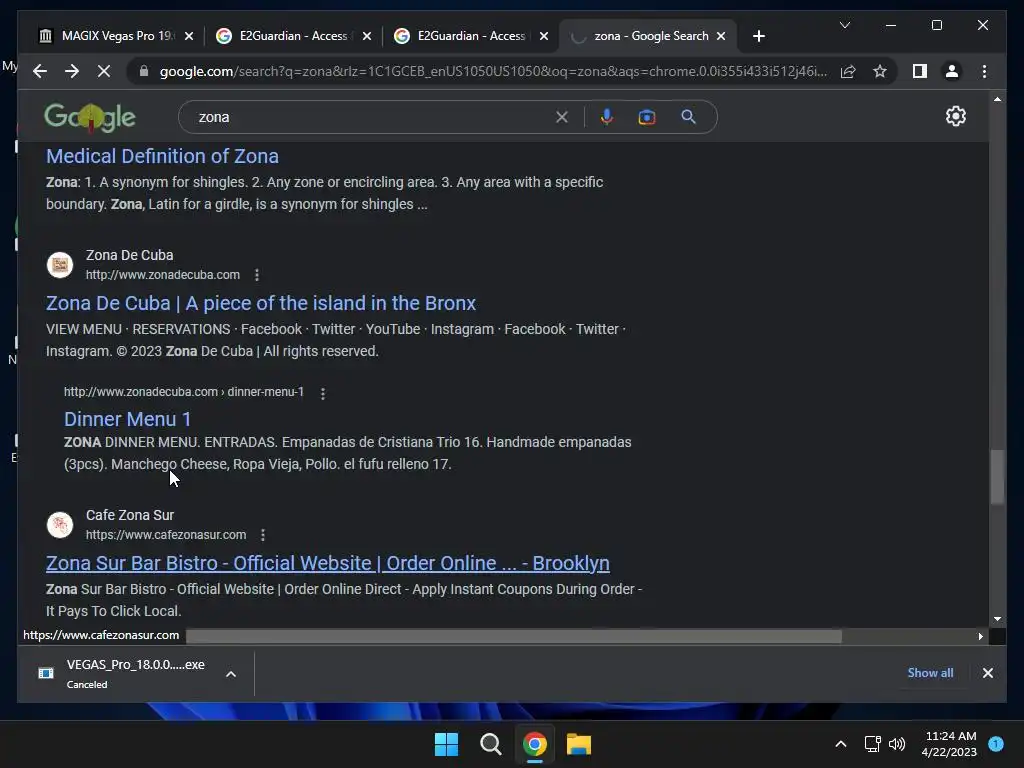Screen dimensions: 1024x768
Task: Click the scroll right arrow
Action: click(x=980, y=636)
